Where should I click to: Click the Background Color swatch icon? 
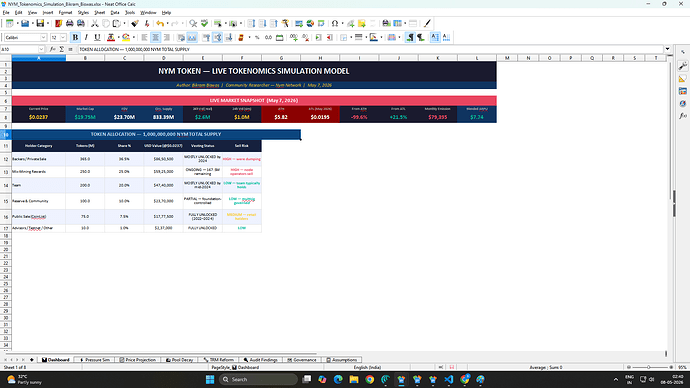(x=126, y=37)
